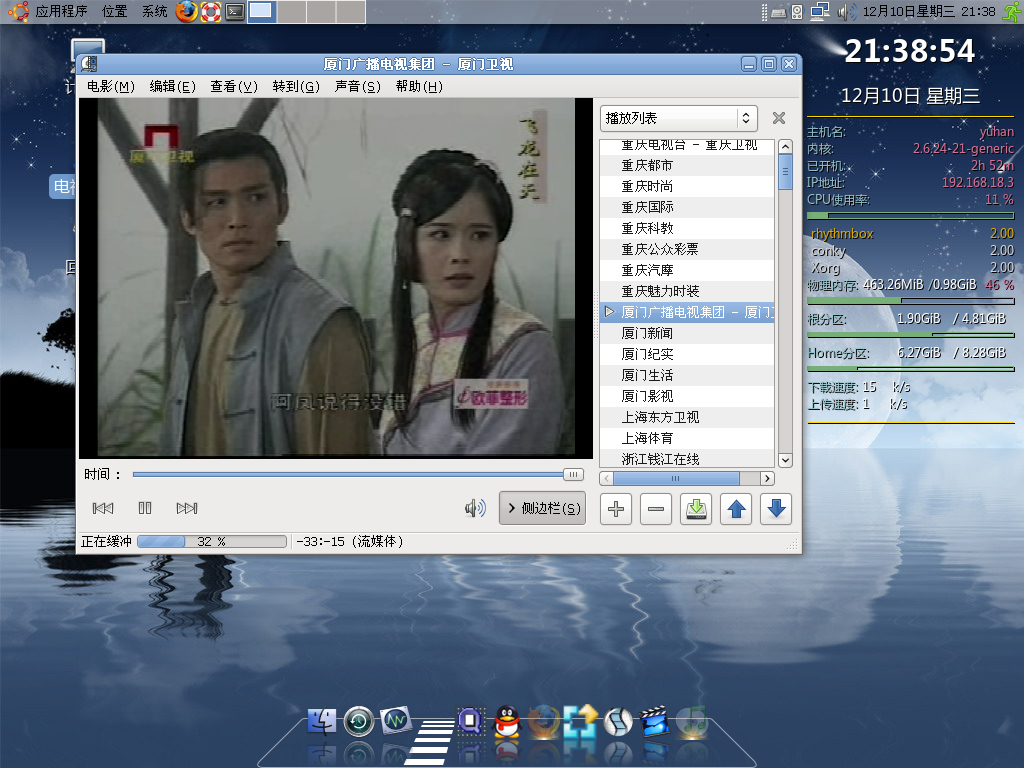Switch to the second workspace in pager
The image size is (1024, 768).
tap(291, 12)
